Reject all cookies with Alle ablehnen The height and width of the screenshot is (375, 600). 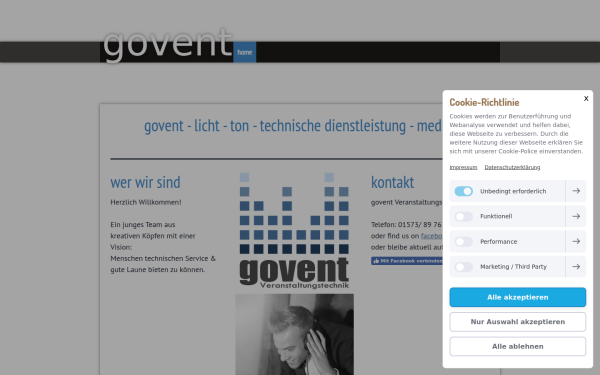coord(517,346)
